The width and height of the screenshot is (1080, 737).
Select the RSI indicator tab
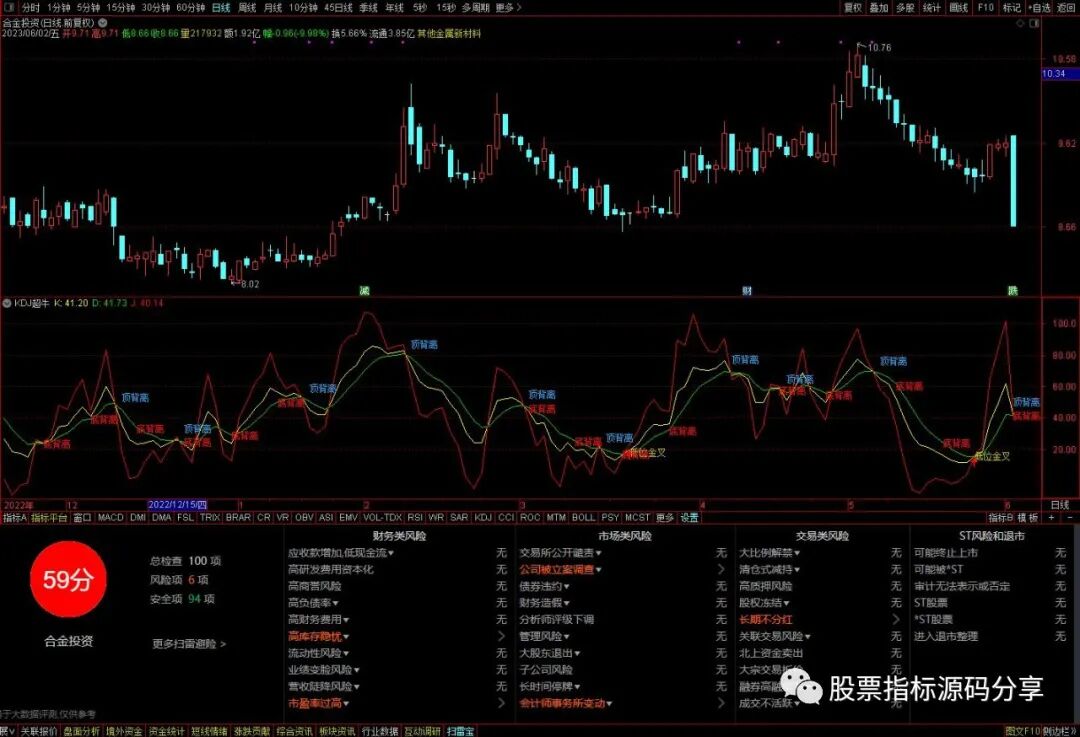click(415, 517)
